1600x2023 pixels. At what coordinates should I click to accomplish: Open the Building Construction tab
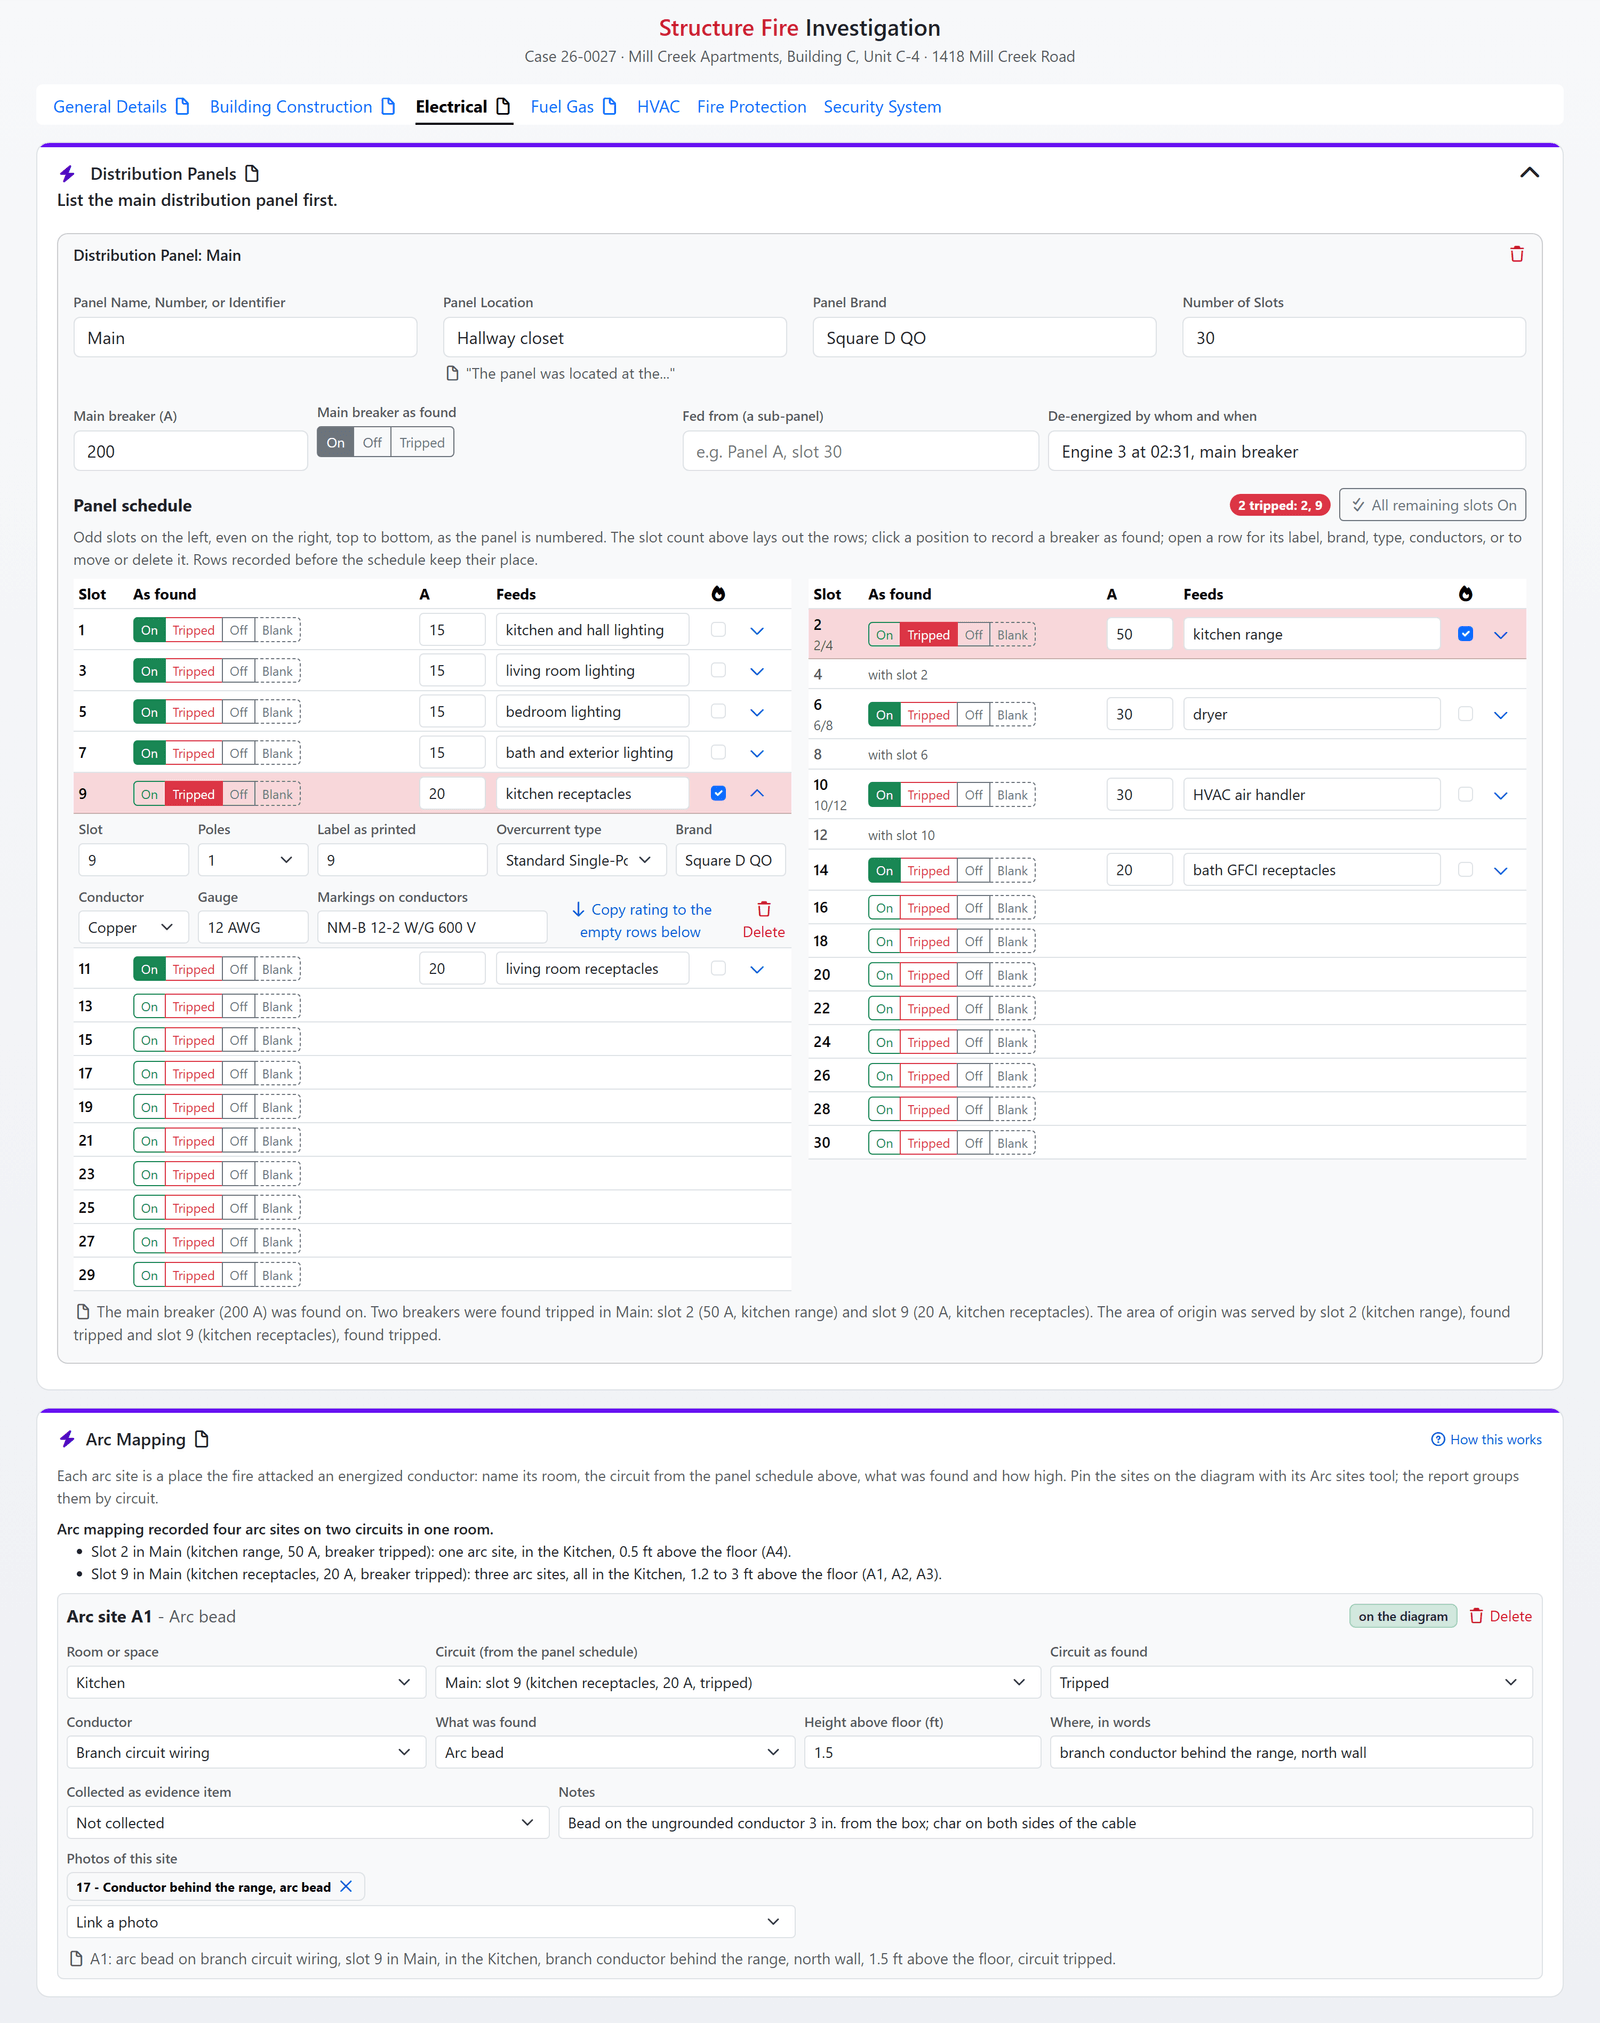coord(291,107)
